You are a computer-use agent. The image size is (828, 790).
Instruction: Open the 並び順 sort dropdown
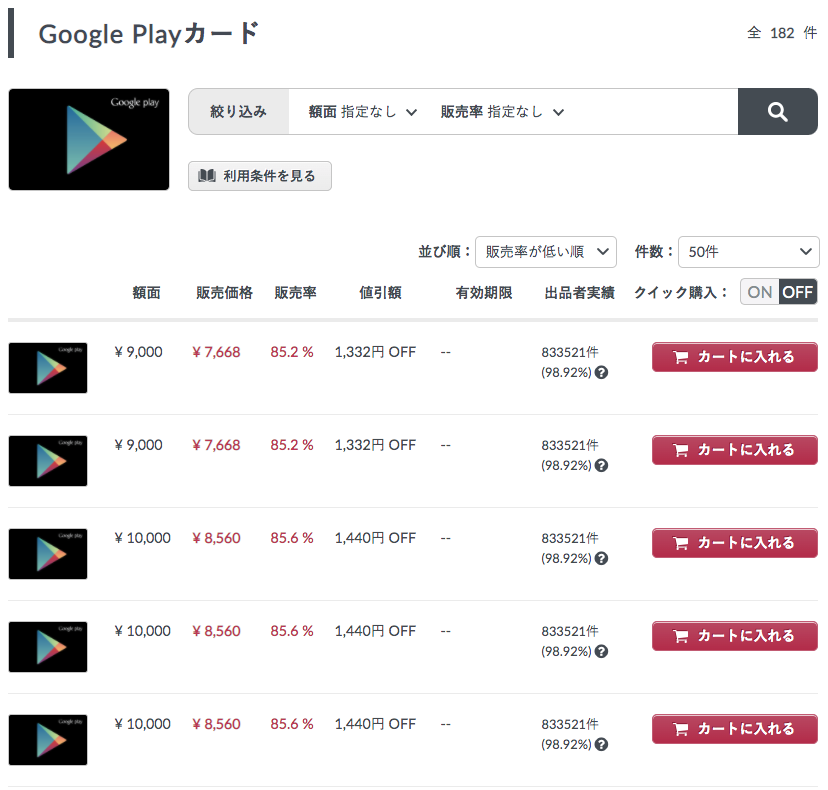[x=545, y=252]
